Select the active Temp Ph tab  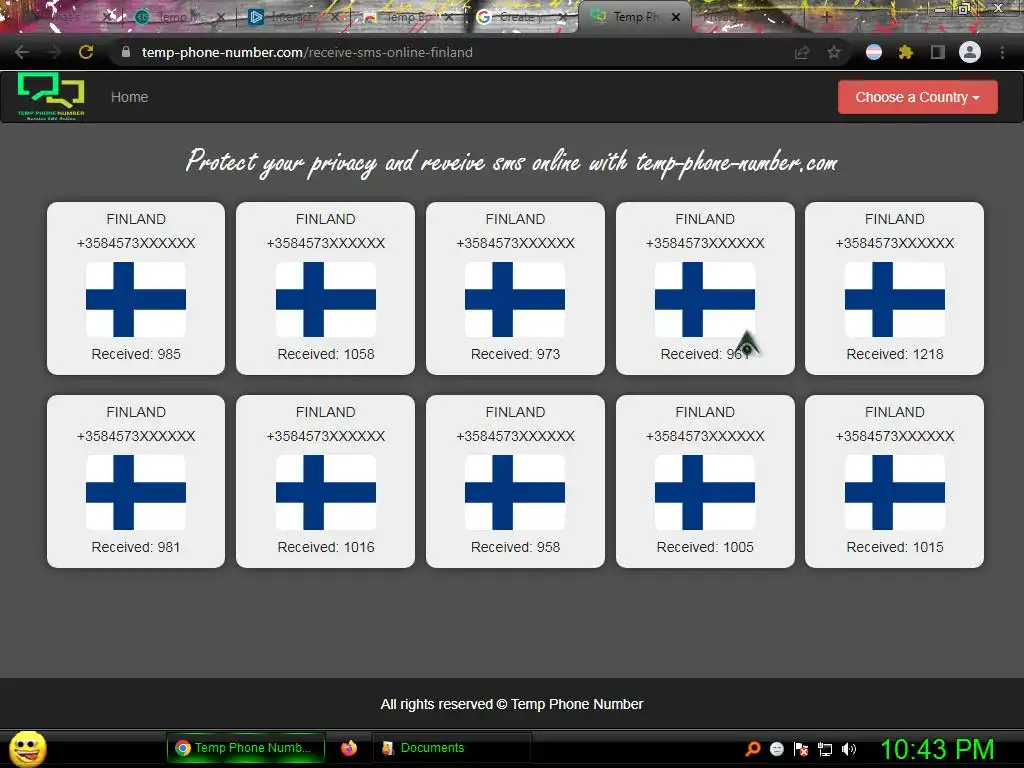pos(633,17)
